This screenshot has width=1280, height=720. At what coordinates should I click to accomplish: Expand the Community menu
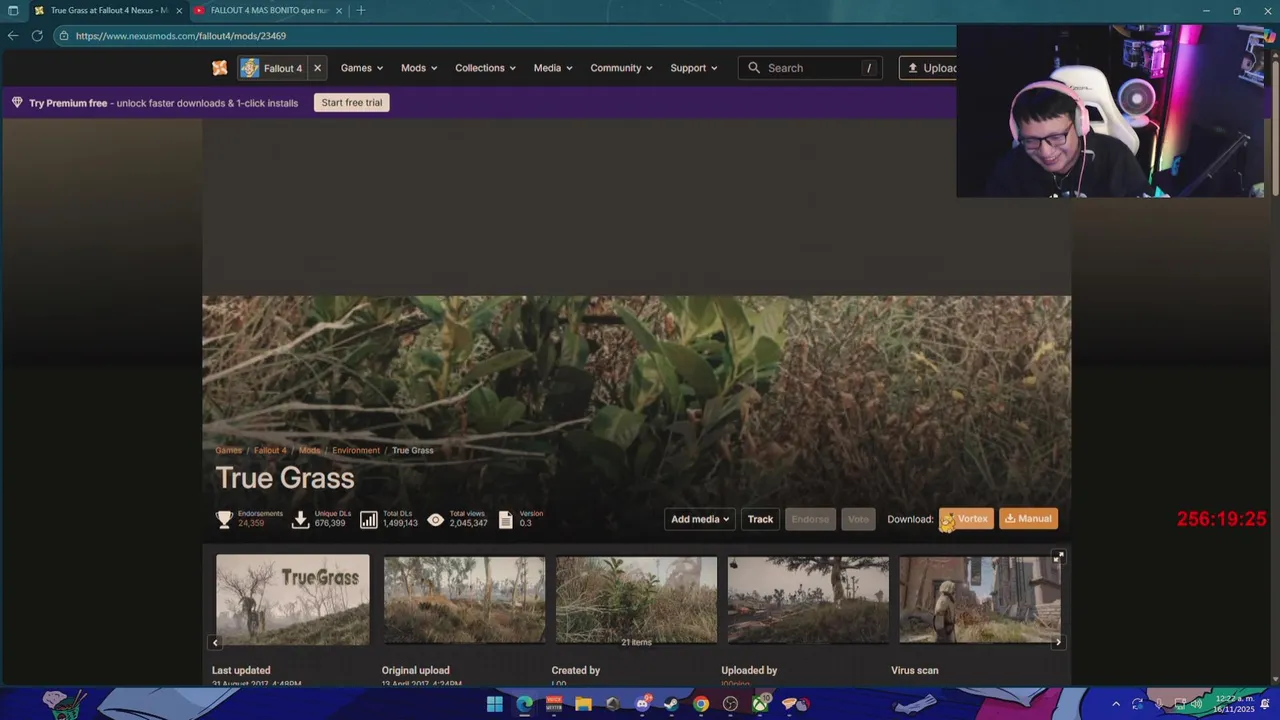(621, 68)
